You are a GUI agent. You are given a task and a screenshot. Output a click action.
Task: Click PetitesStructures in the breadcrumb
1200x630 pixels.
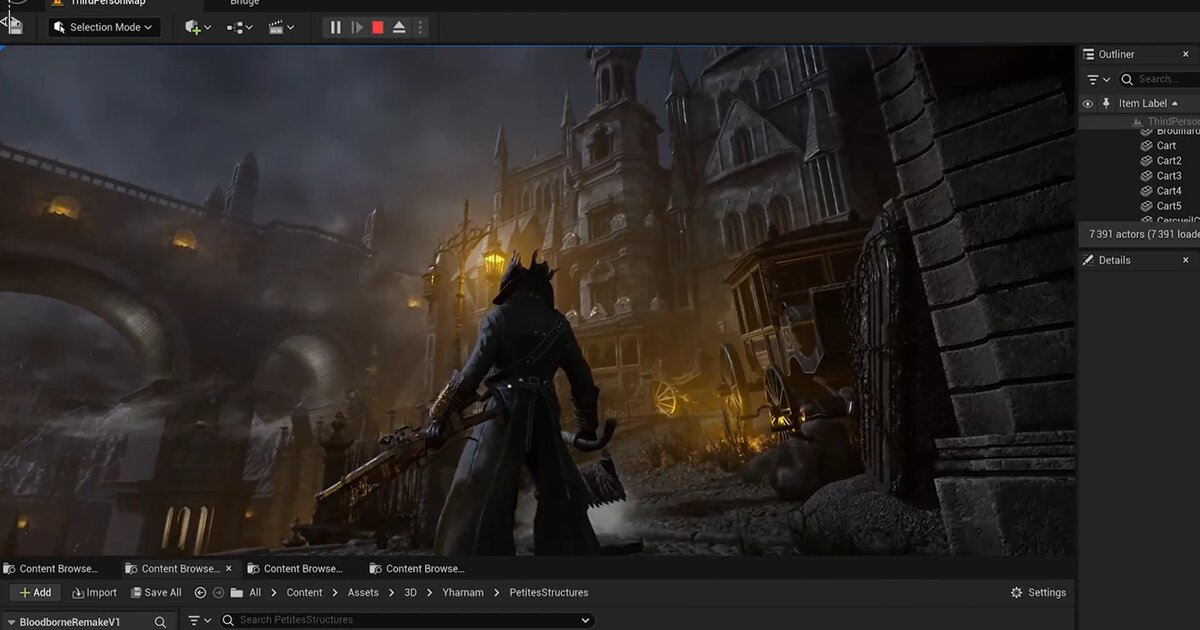coord(548,593)
